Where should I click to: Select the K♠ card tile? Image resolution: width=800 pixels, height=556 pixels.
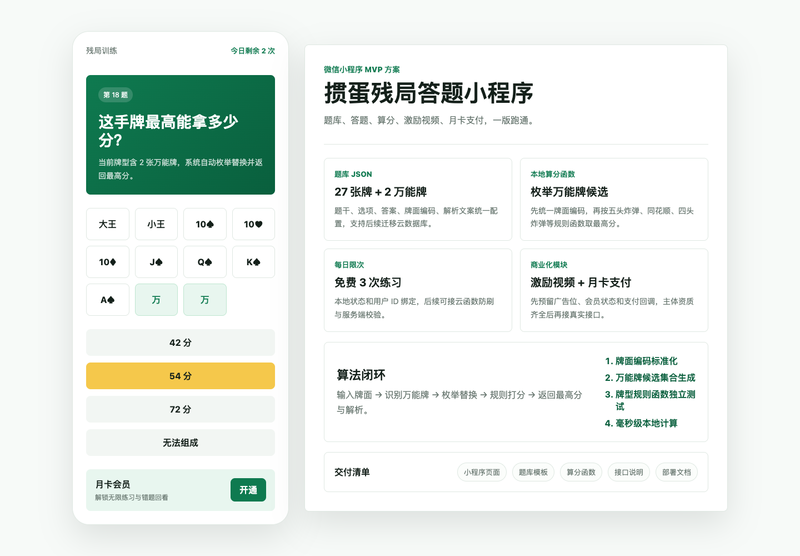(253, 262)
